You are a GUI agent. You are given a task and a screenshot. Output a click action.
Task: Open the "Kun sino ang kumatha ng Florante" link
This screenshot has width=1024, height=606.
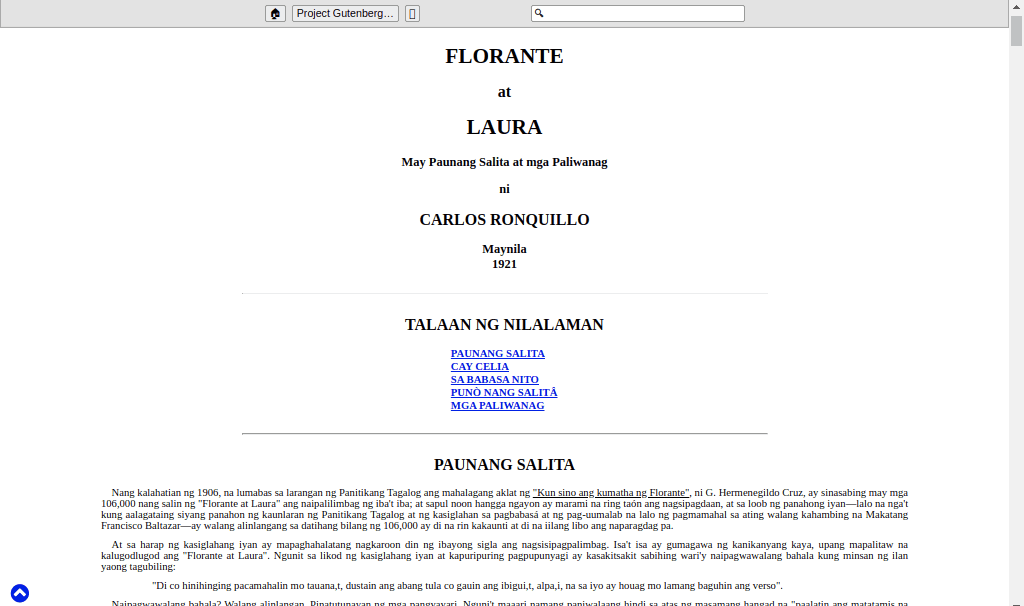pos(611,493)
